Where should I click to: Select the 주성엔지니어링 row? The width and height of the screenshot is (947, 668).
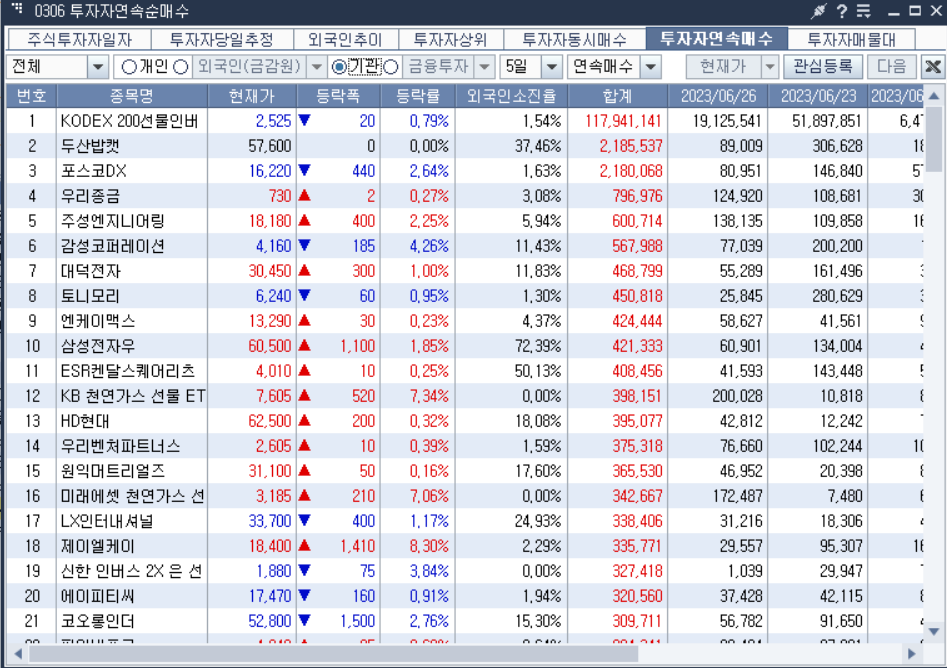(465, 221)
